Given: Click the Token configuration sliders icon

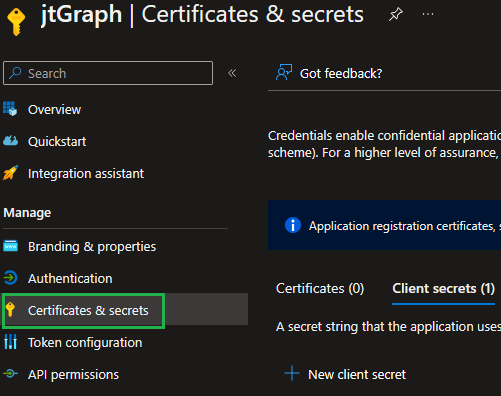Looking at the screenshot, I should (x=10, y=342).
